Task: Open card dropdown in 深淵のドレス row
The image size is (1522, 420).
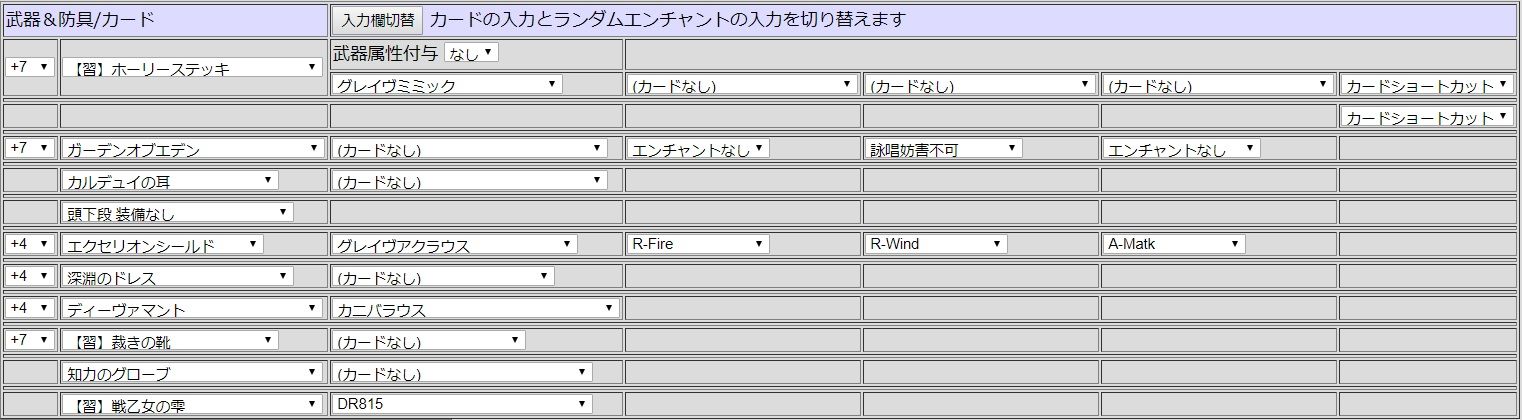Action: (443, 276)
